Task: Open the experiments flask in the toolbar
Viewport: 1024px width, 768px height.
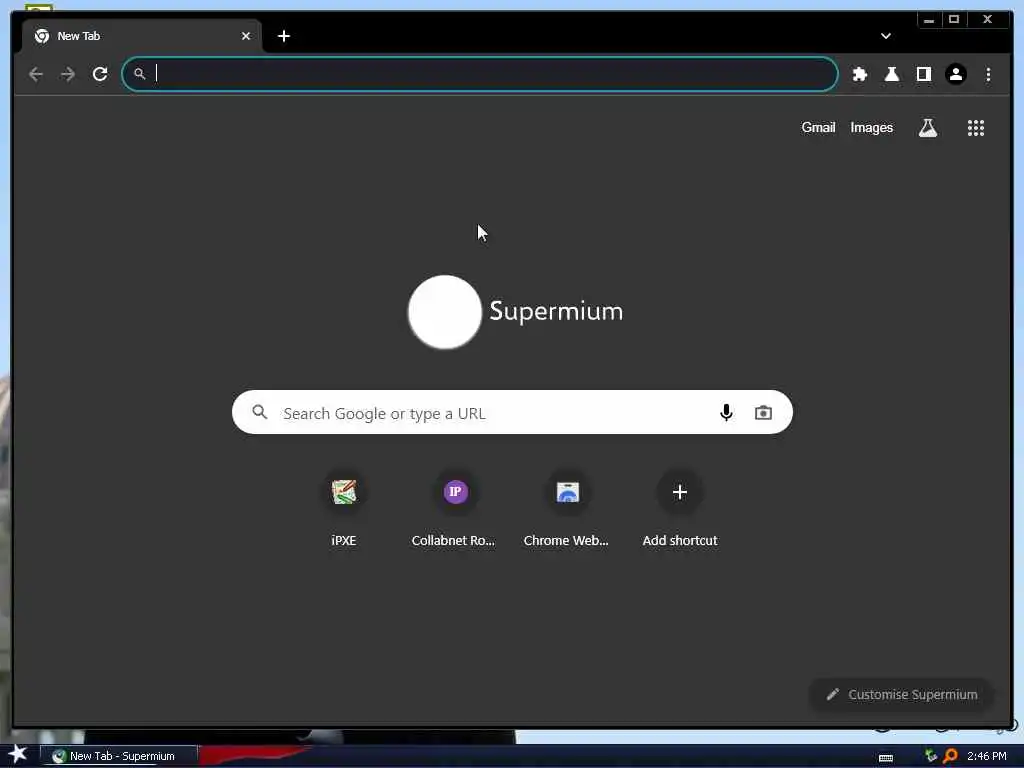Action: coord(892,74)
